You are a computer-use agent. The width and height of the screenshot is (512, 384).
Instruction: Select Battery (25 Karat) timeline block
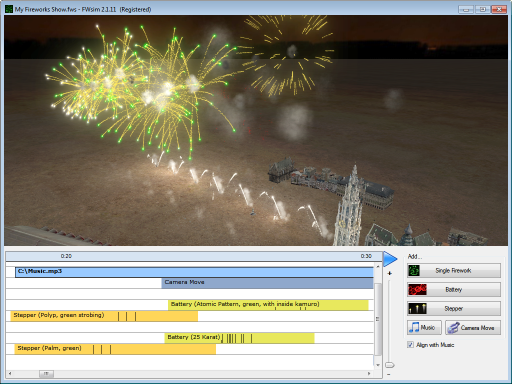pos(239,338)
